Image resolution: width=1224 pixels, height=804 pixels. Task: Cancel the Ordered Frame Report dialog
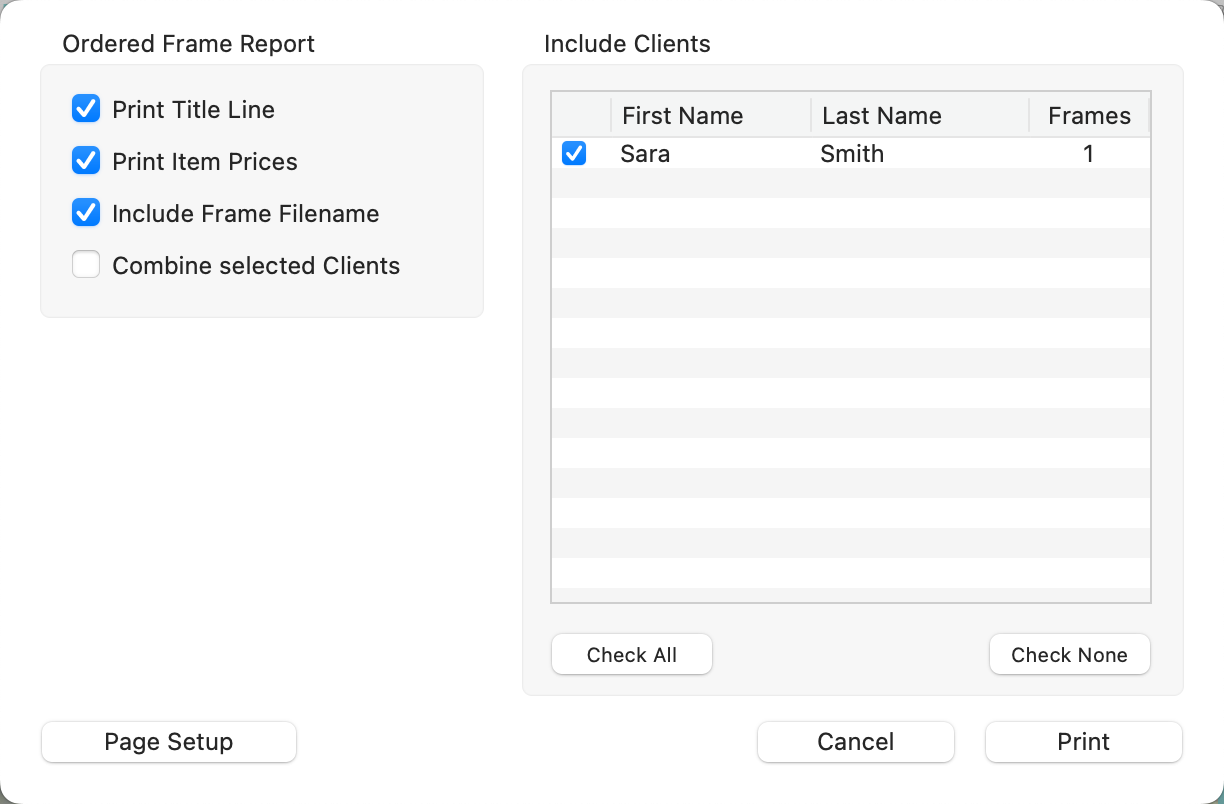pos(855,742)
